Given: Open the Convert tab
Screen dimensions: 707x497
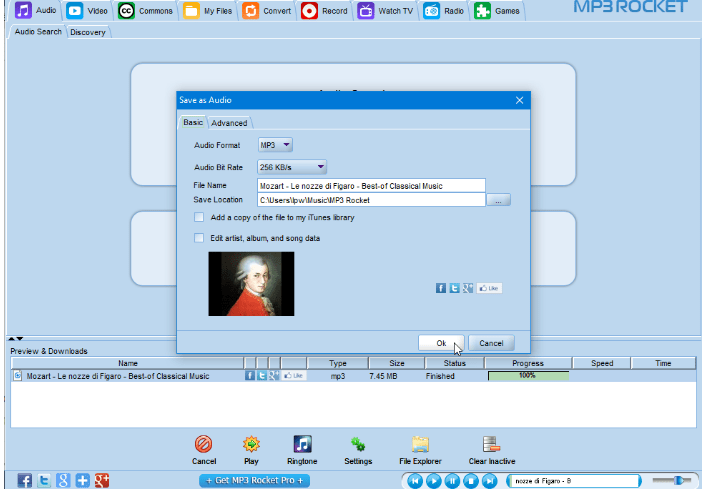Looking at the screenshot, I should [x=266, y=11].
